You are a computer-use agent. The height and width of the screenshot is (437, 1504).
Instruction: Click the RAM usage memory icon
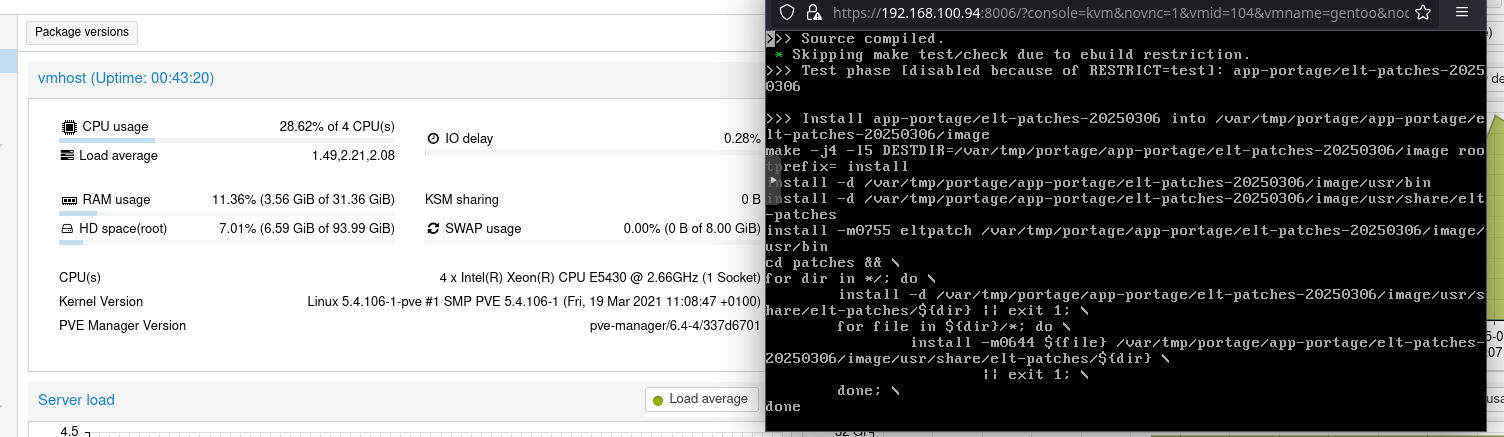[x=68, y=200]
